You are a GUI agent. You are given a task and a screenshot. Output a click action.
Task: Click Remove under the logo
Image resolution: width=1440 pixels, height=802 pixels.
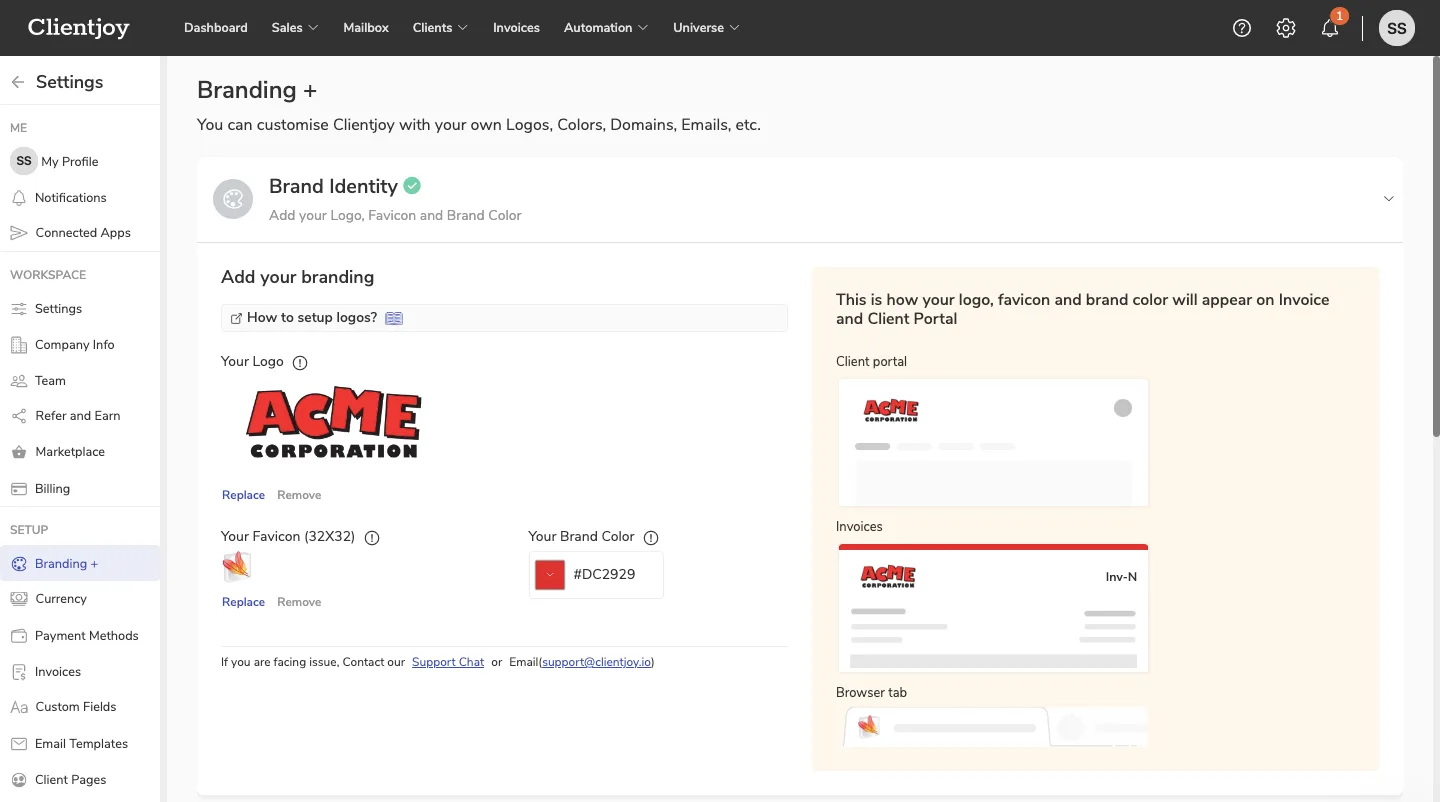coord(299,495)
